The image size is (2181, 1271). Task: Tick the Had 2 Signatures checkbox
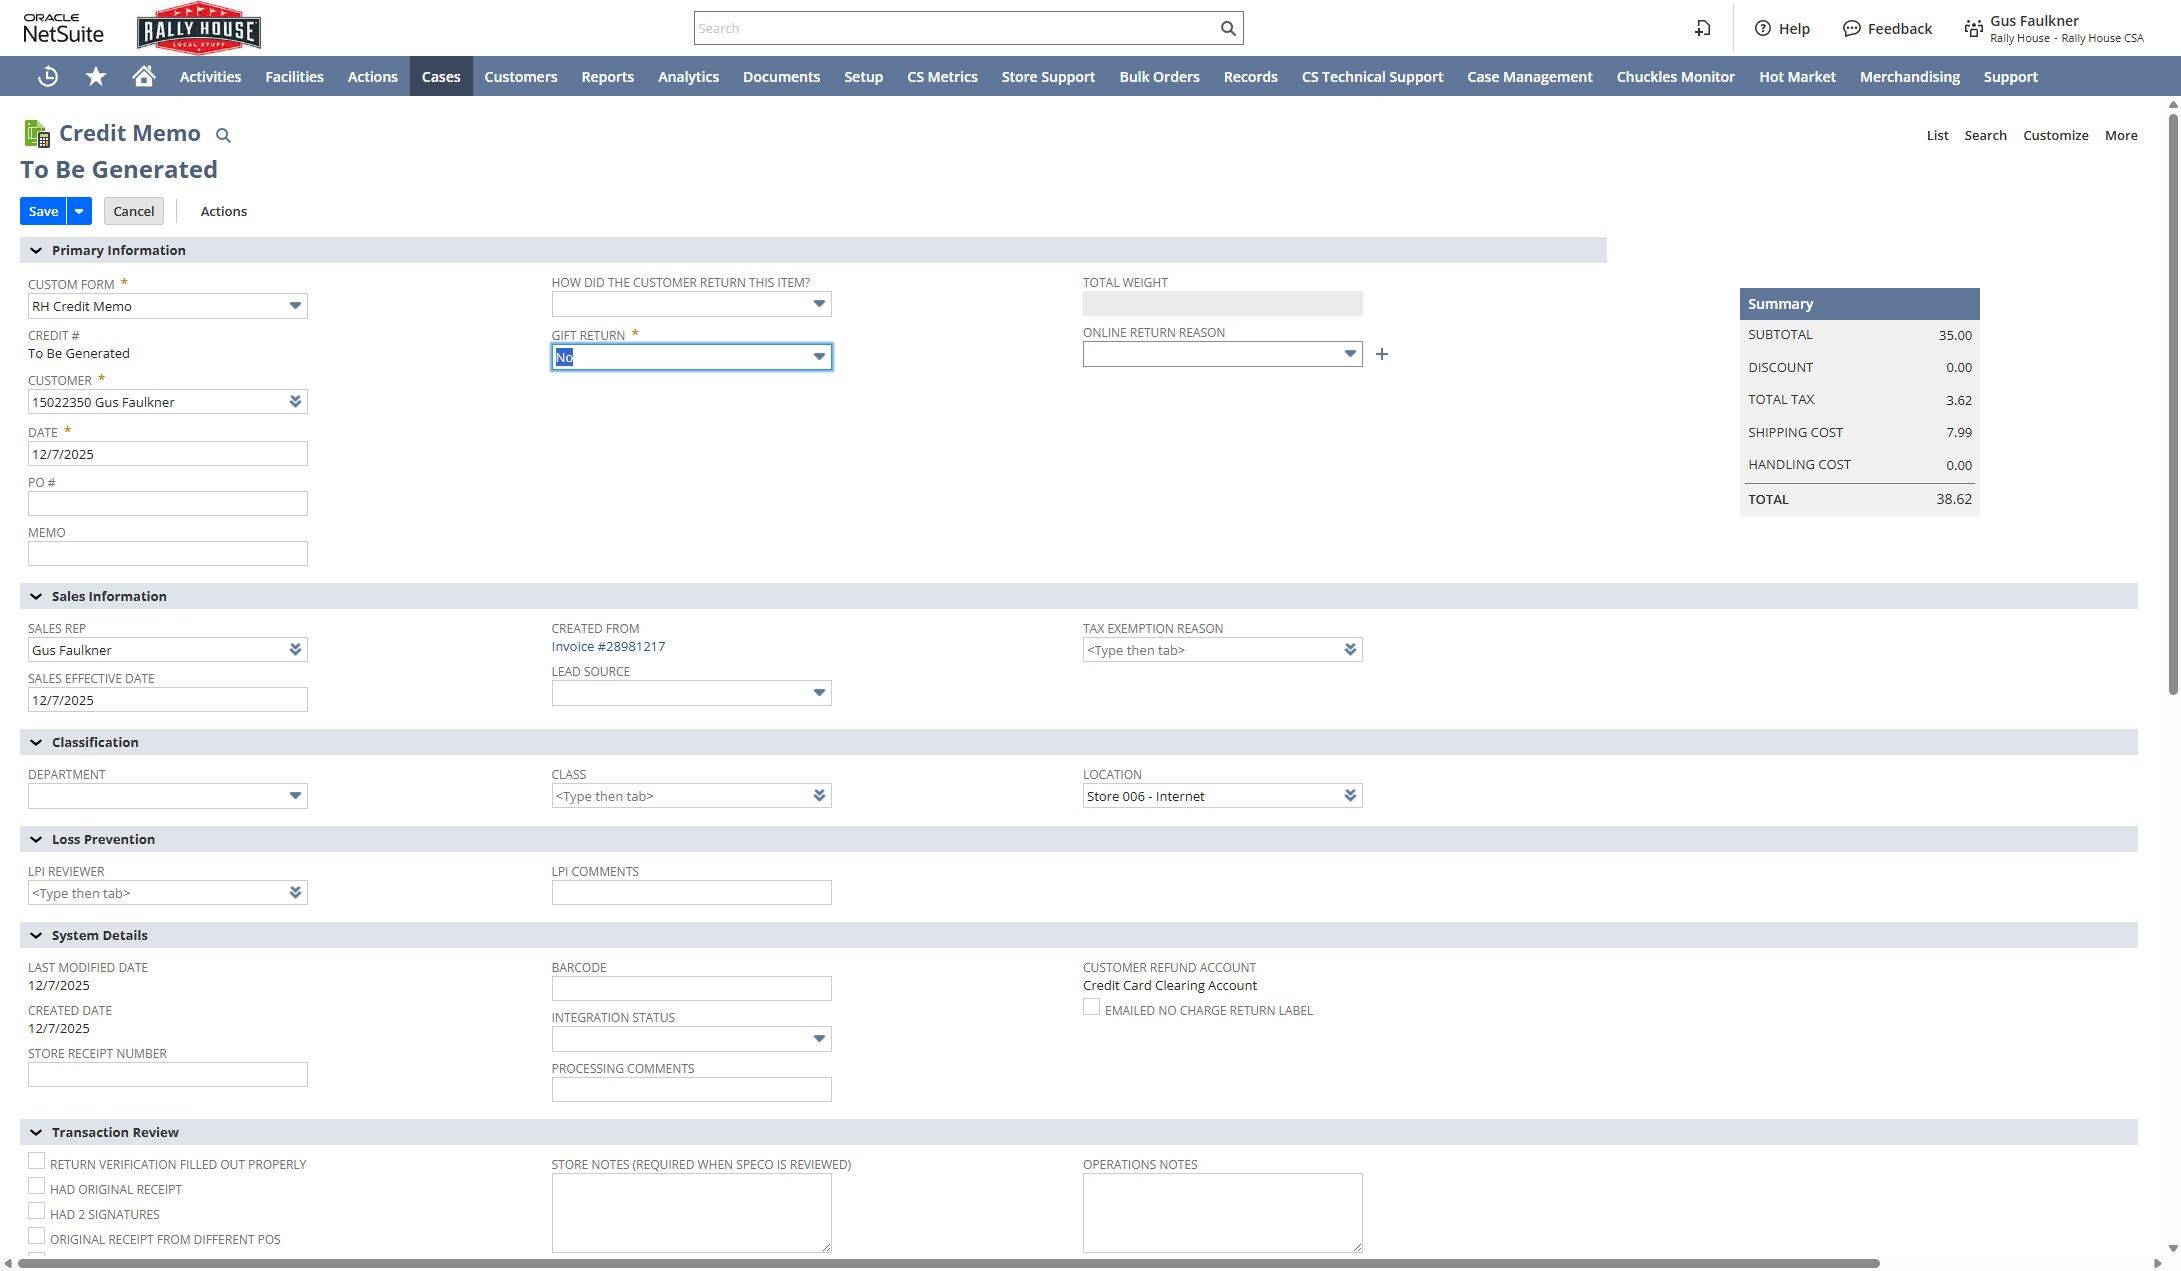tap(37, 1211)
